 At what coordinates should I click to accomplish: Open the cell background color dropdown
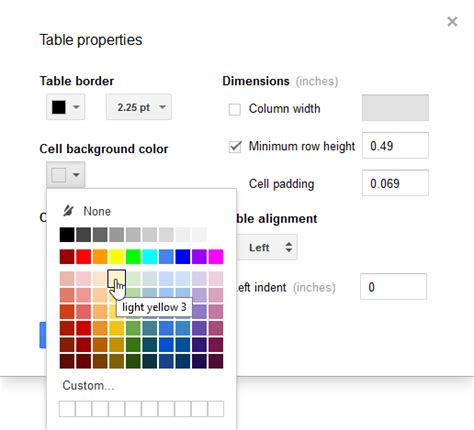(x=66, y=175)
